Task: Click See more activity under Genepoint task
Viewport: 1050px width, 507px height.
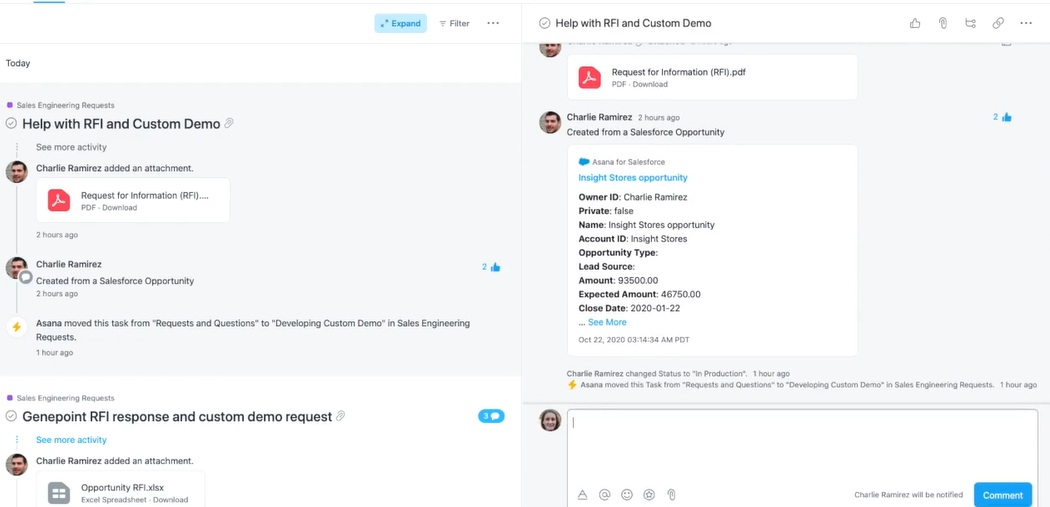Action: point(71,440)
